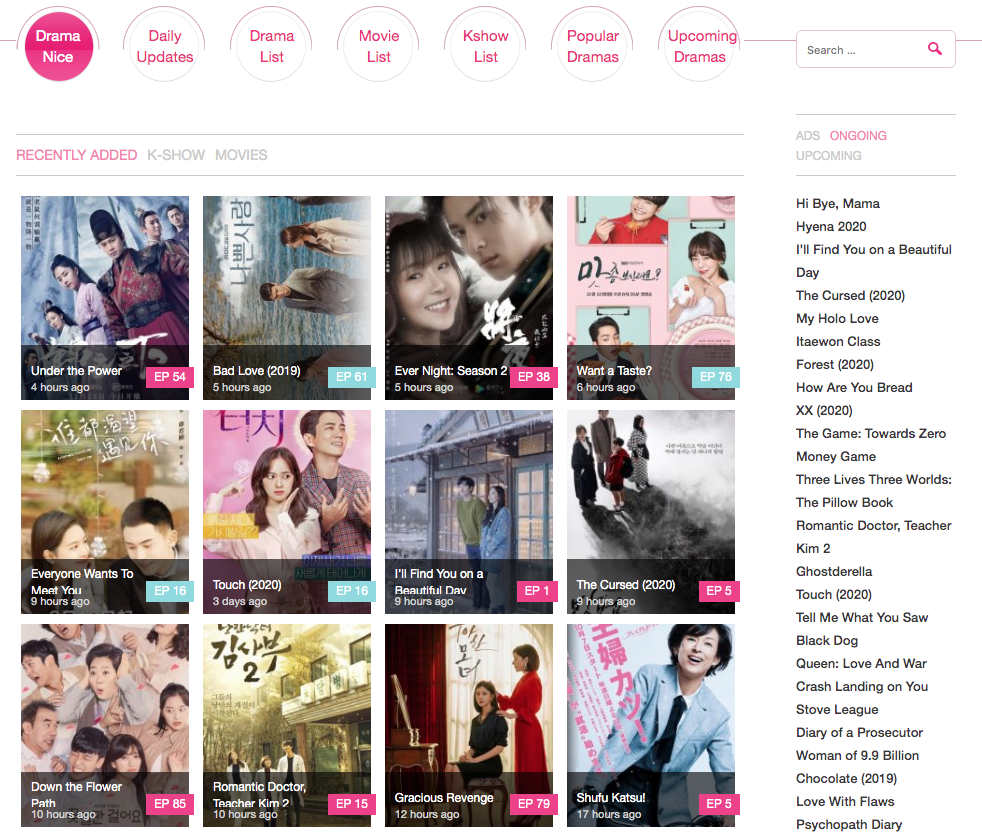Switch to the Recently Added tab
This screenshot has height=835, width=982.
click(x=76, y=155)
